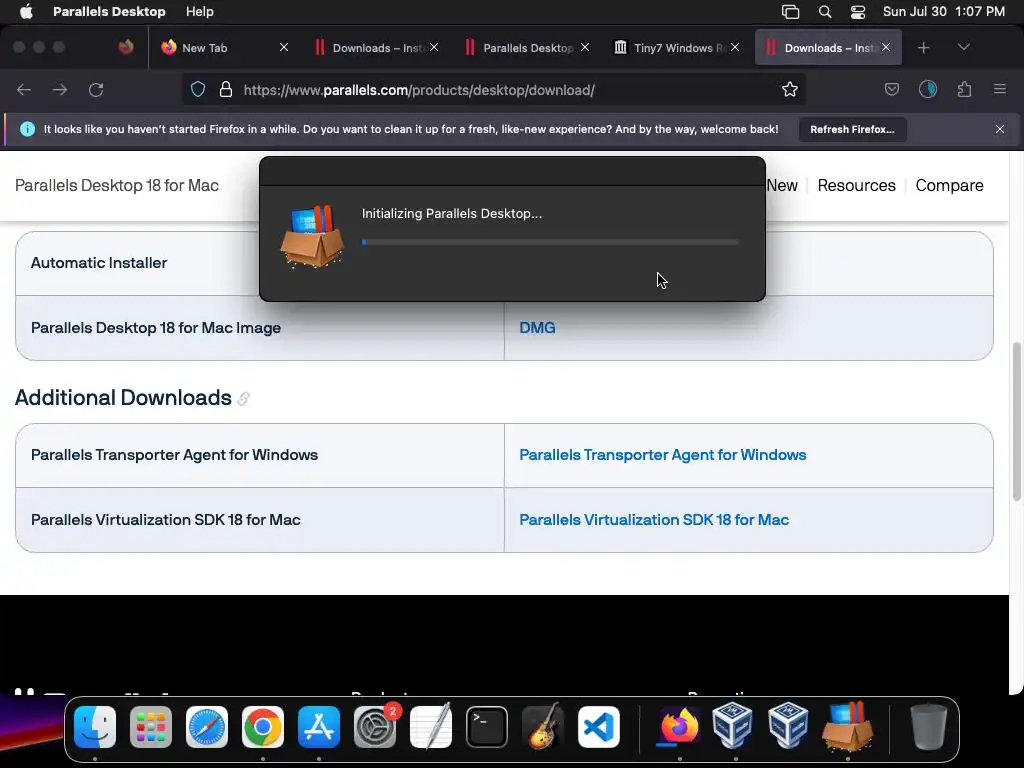Open the Save to Pocket icon
The image size is (1024, 768).
pos(891,90)
